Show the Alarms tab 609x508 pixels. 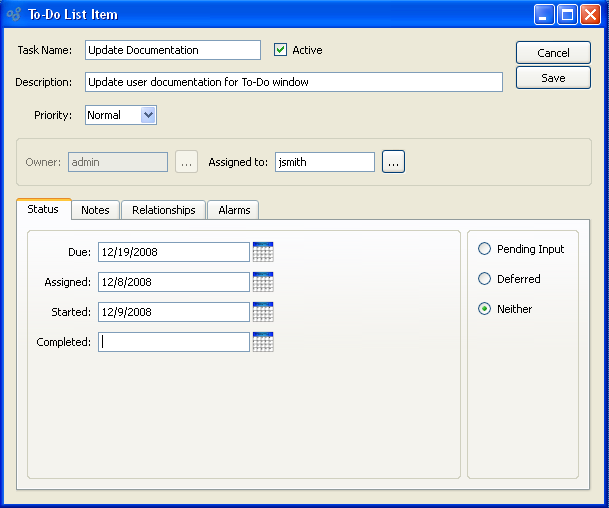tap(234, 210)
